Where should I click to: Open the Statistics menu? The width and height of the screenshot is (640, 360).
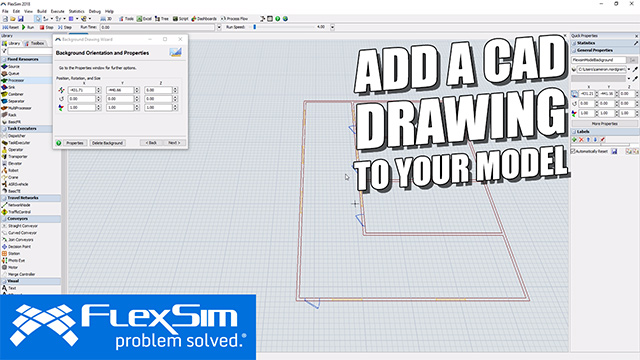coord(76,11)
